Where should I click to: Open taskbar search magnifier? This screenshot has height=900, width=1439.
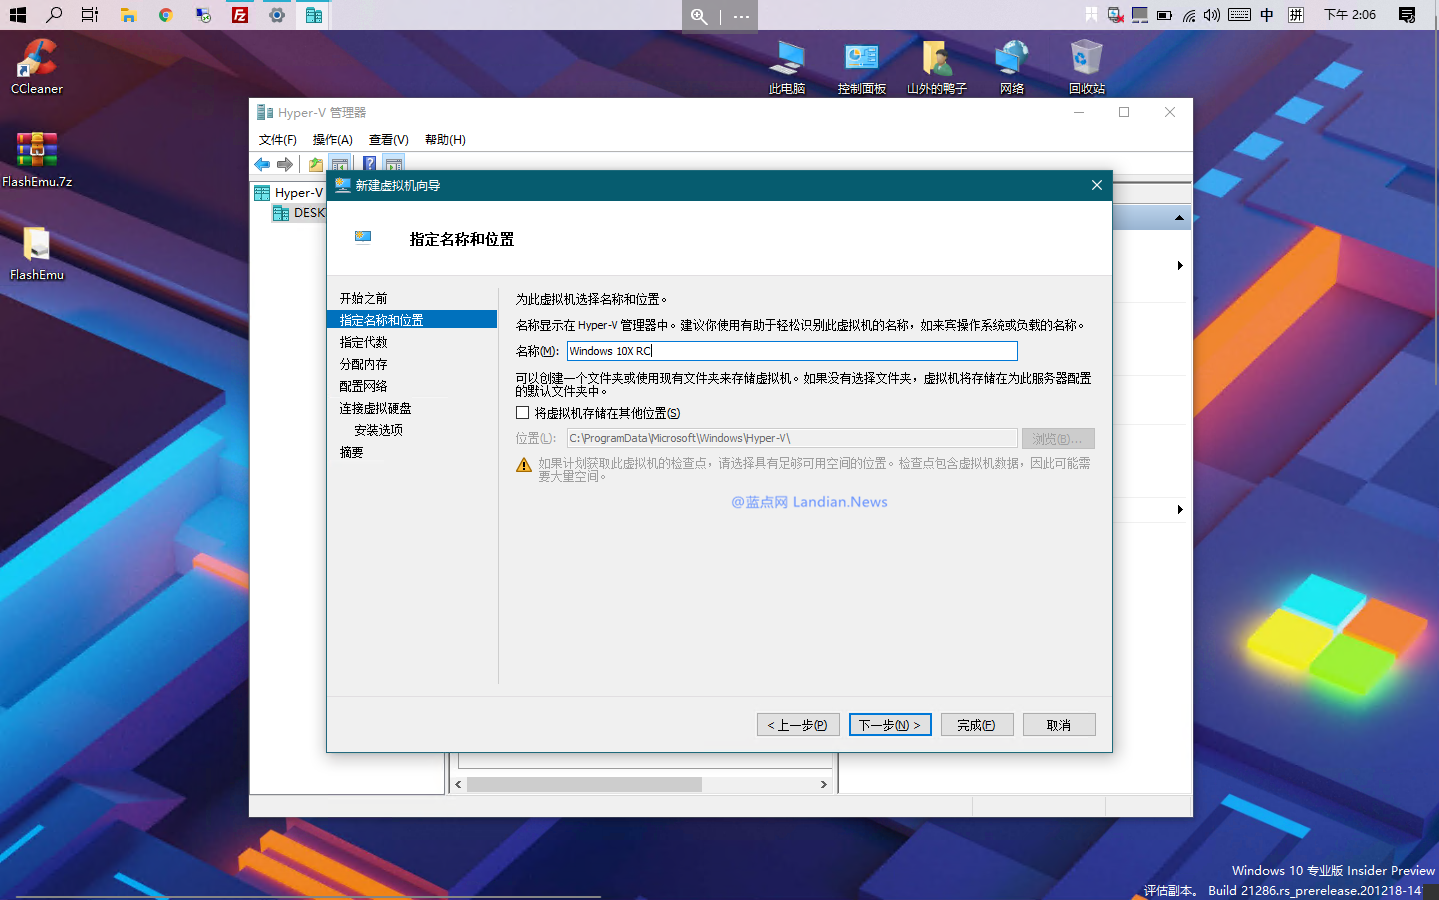(54, 15)
